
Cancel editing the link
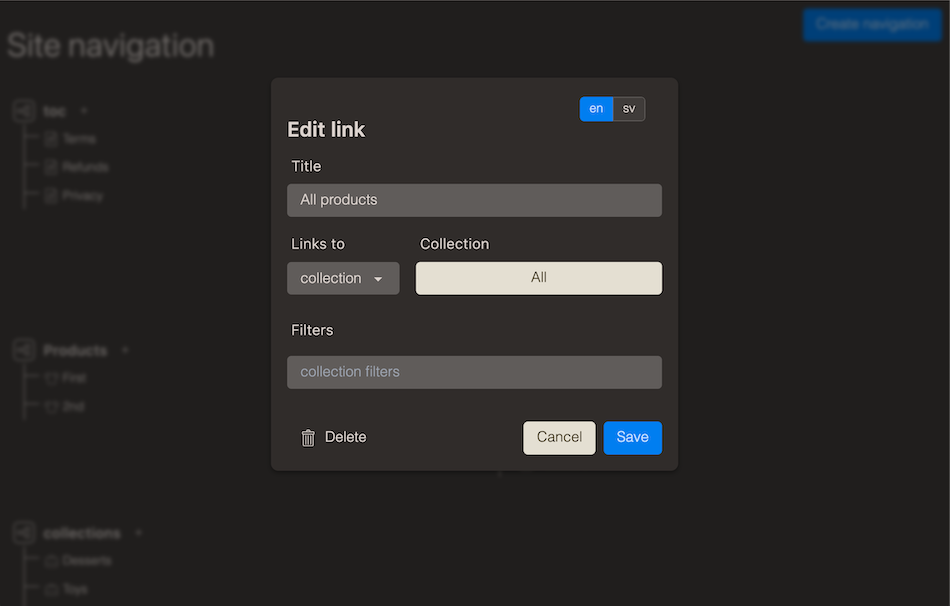559,437
